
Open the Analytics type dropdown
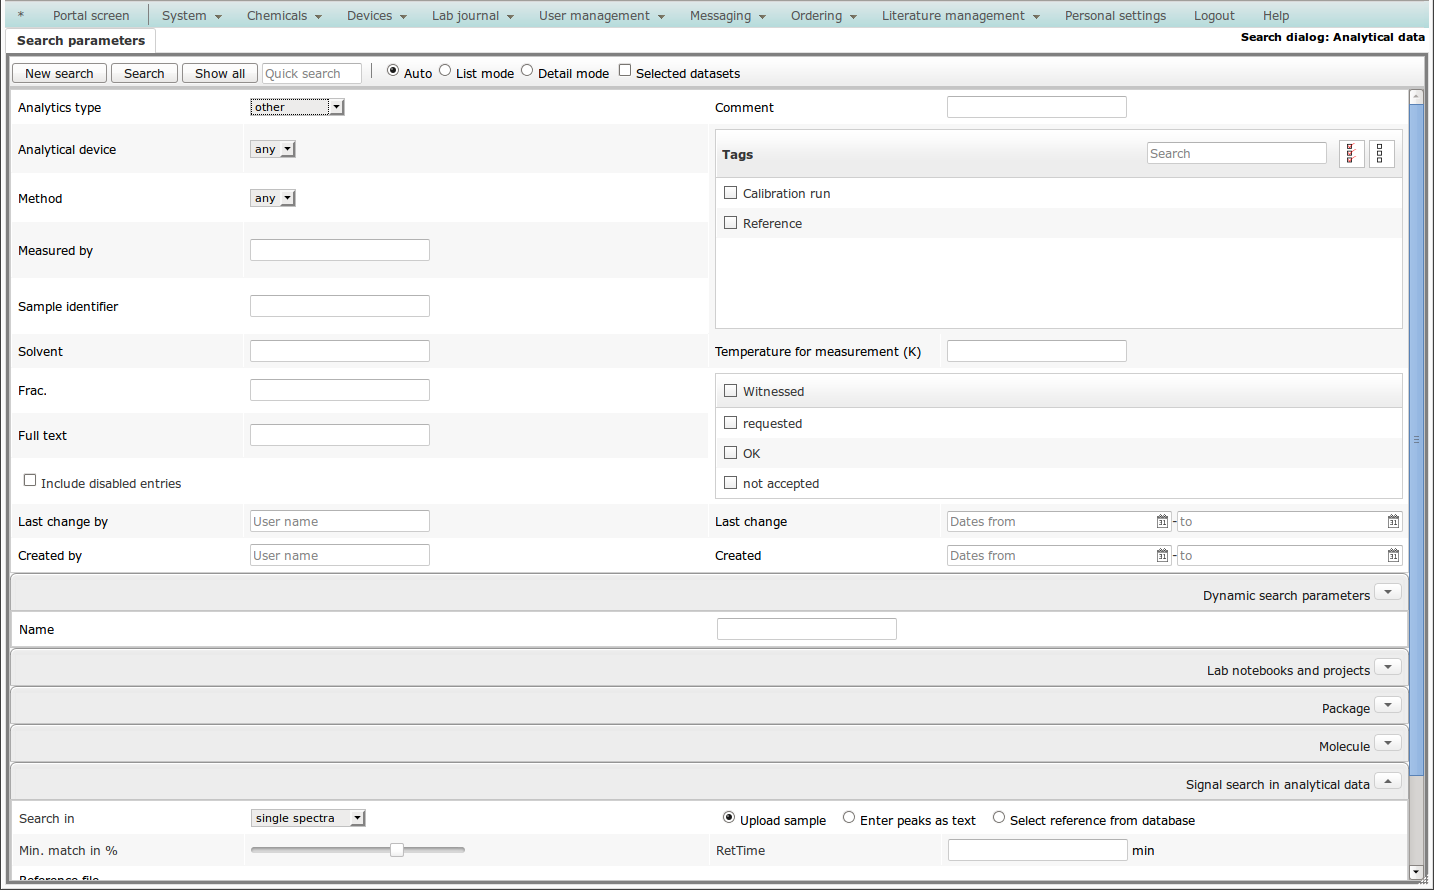[297, 107]
